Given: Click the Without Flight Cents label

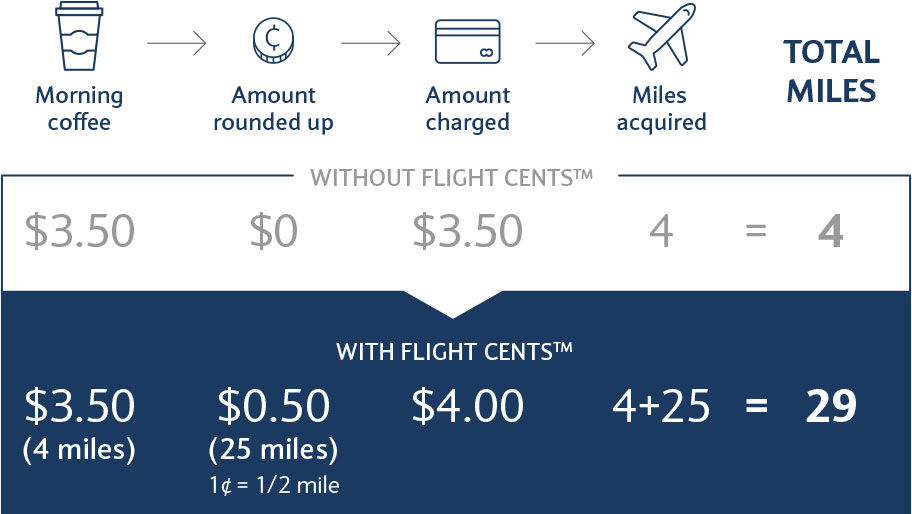Looking at the screenshot, I should pos(451,177).
